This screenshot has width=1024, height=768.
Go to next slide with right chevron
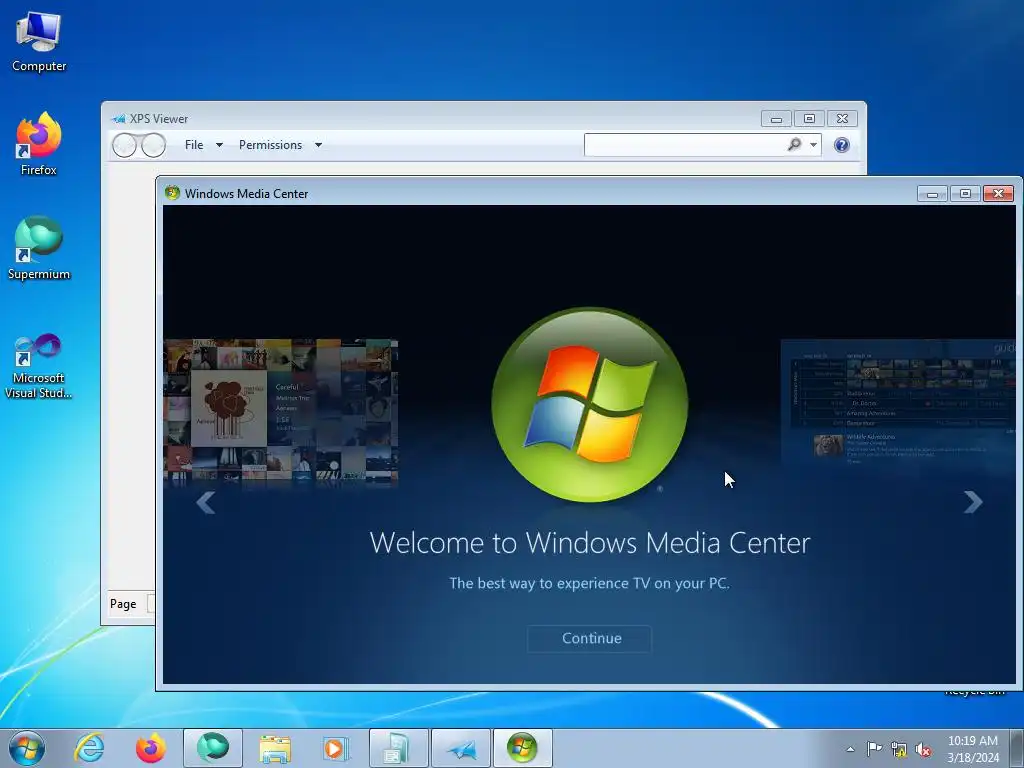[x=973, y=502]
